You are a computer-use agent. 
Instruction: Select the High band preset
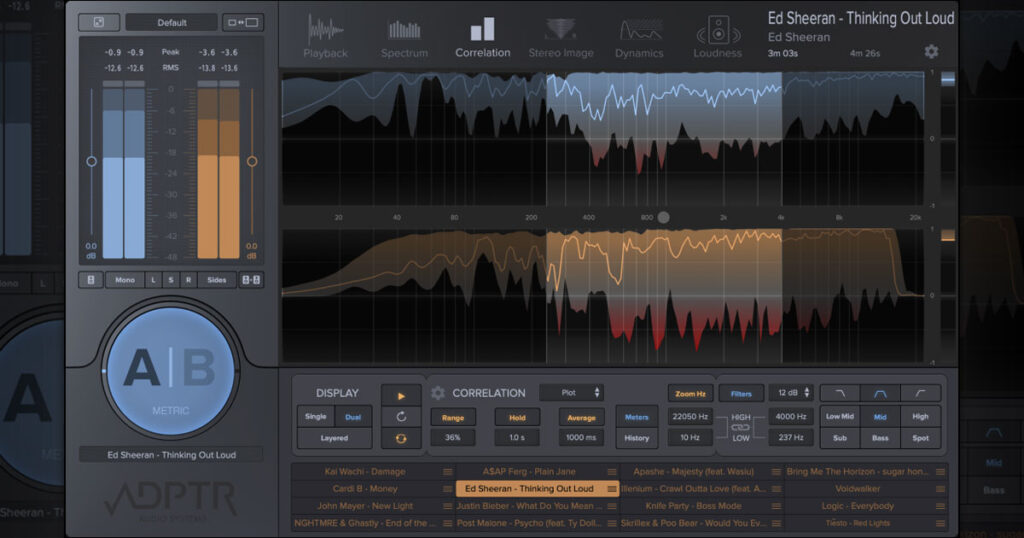click(x=920, y=417)
